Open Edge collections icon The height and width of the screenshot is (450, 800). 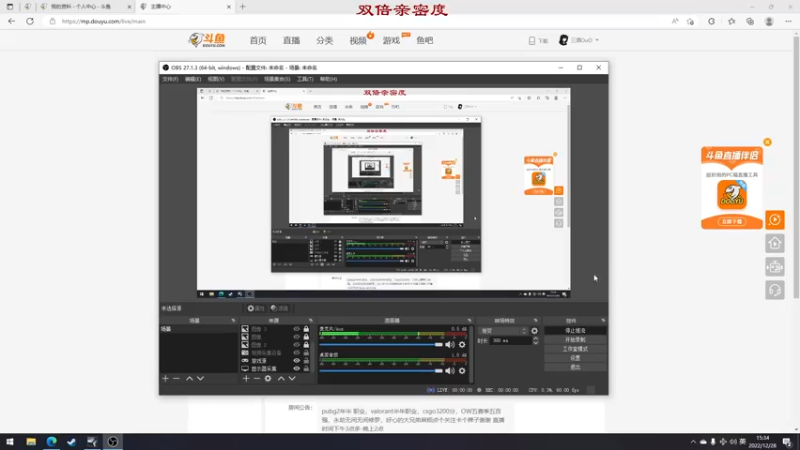750,21
